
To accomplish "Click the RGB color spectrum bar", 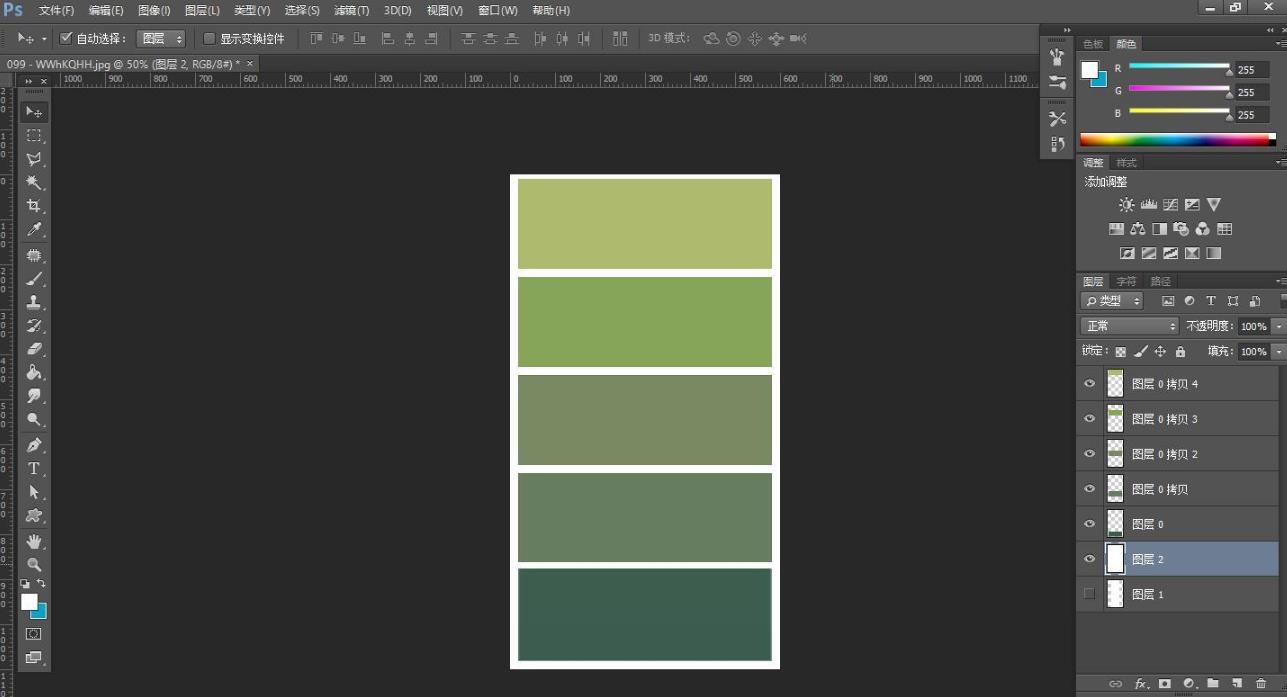I will click(x=1176, y=140).
